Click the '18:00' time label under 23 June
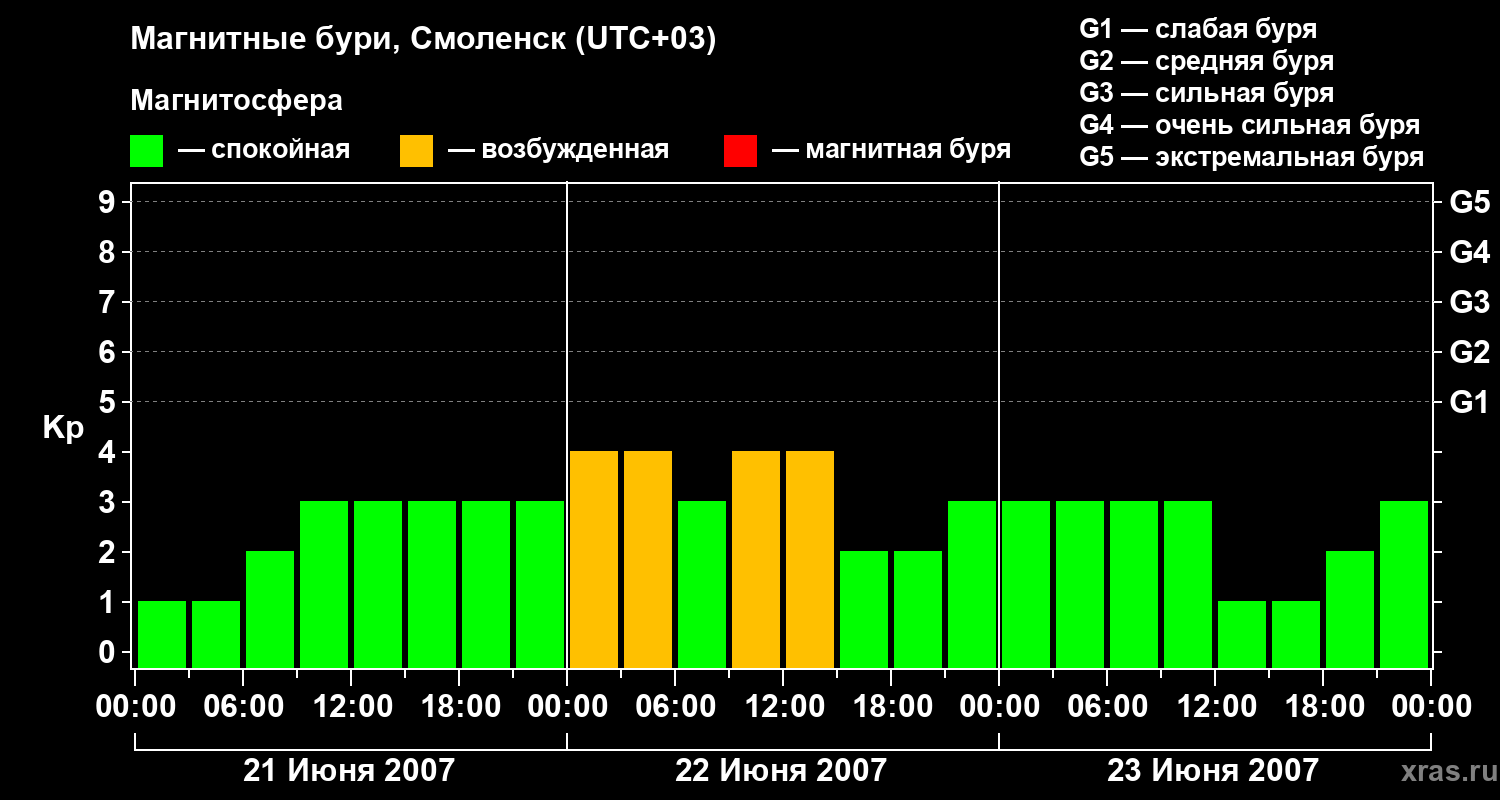1500x800 pixels. pyautogui.click(x=1323, y=707)
